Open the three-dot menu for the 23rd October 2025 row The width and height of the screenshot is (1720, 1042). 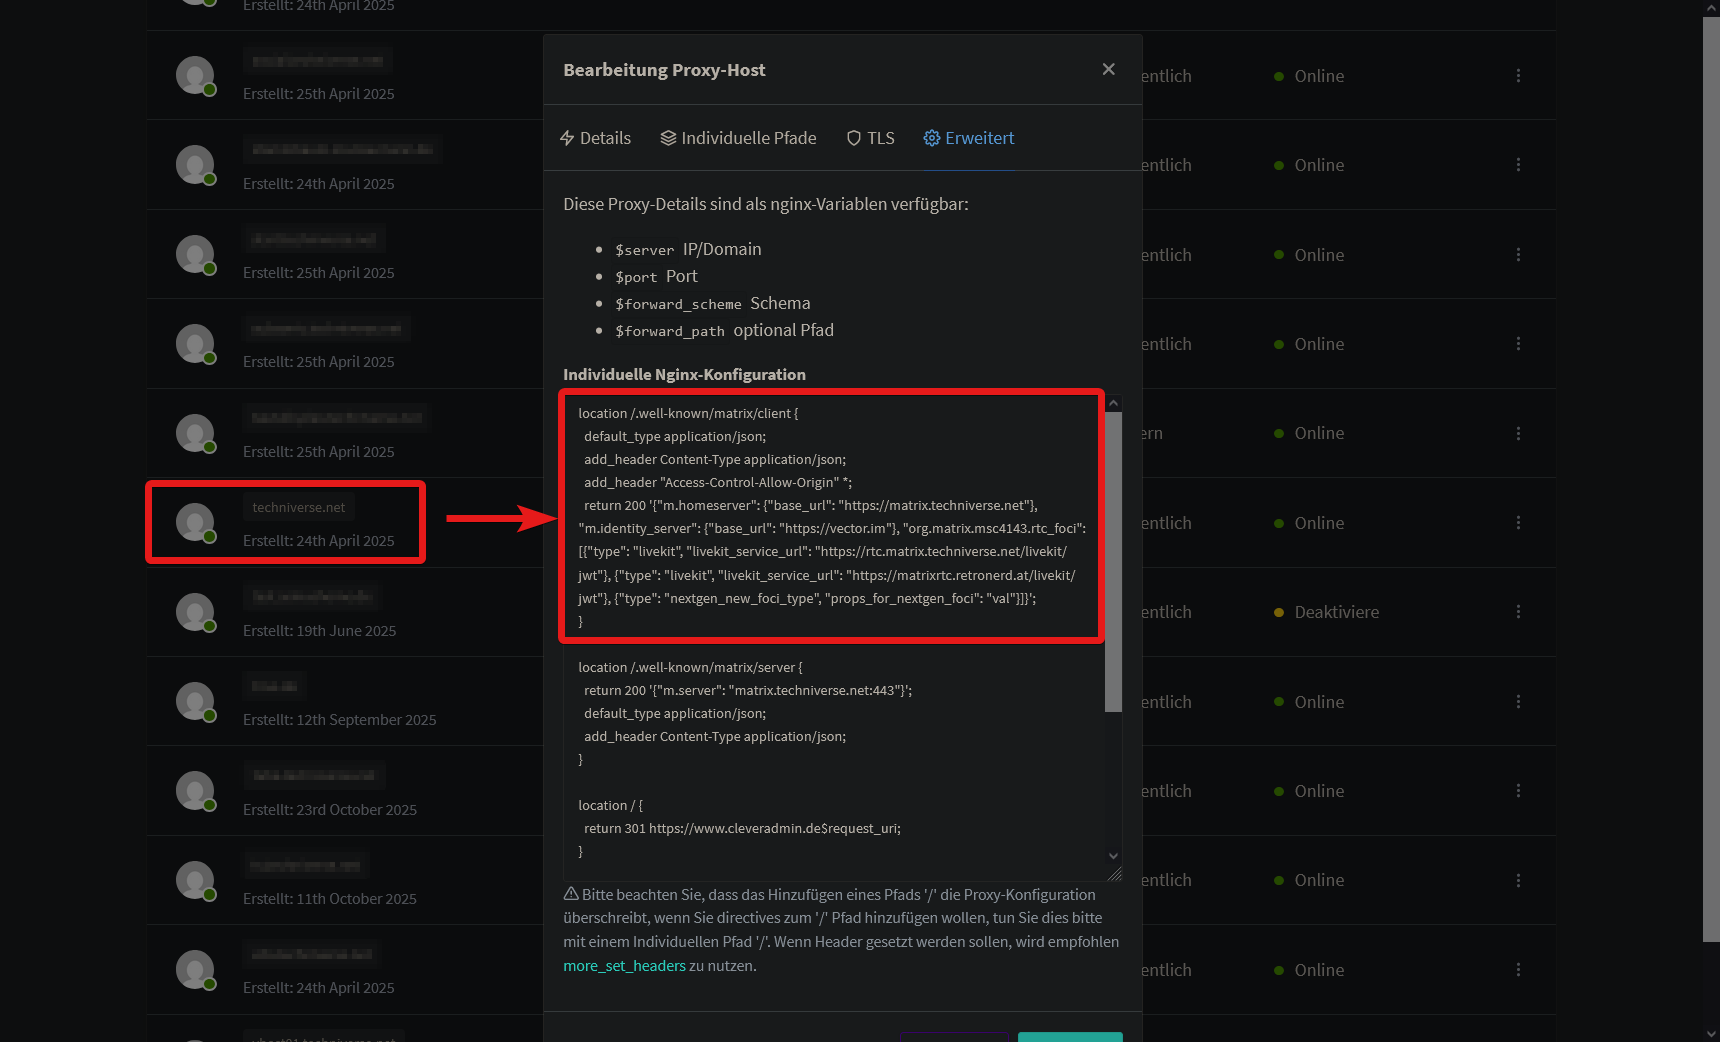tap(1518, 791)
